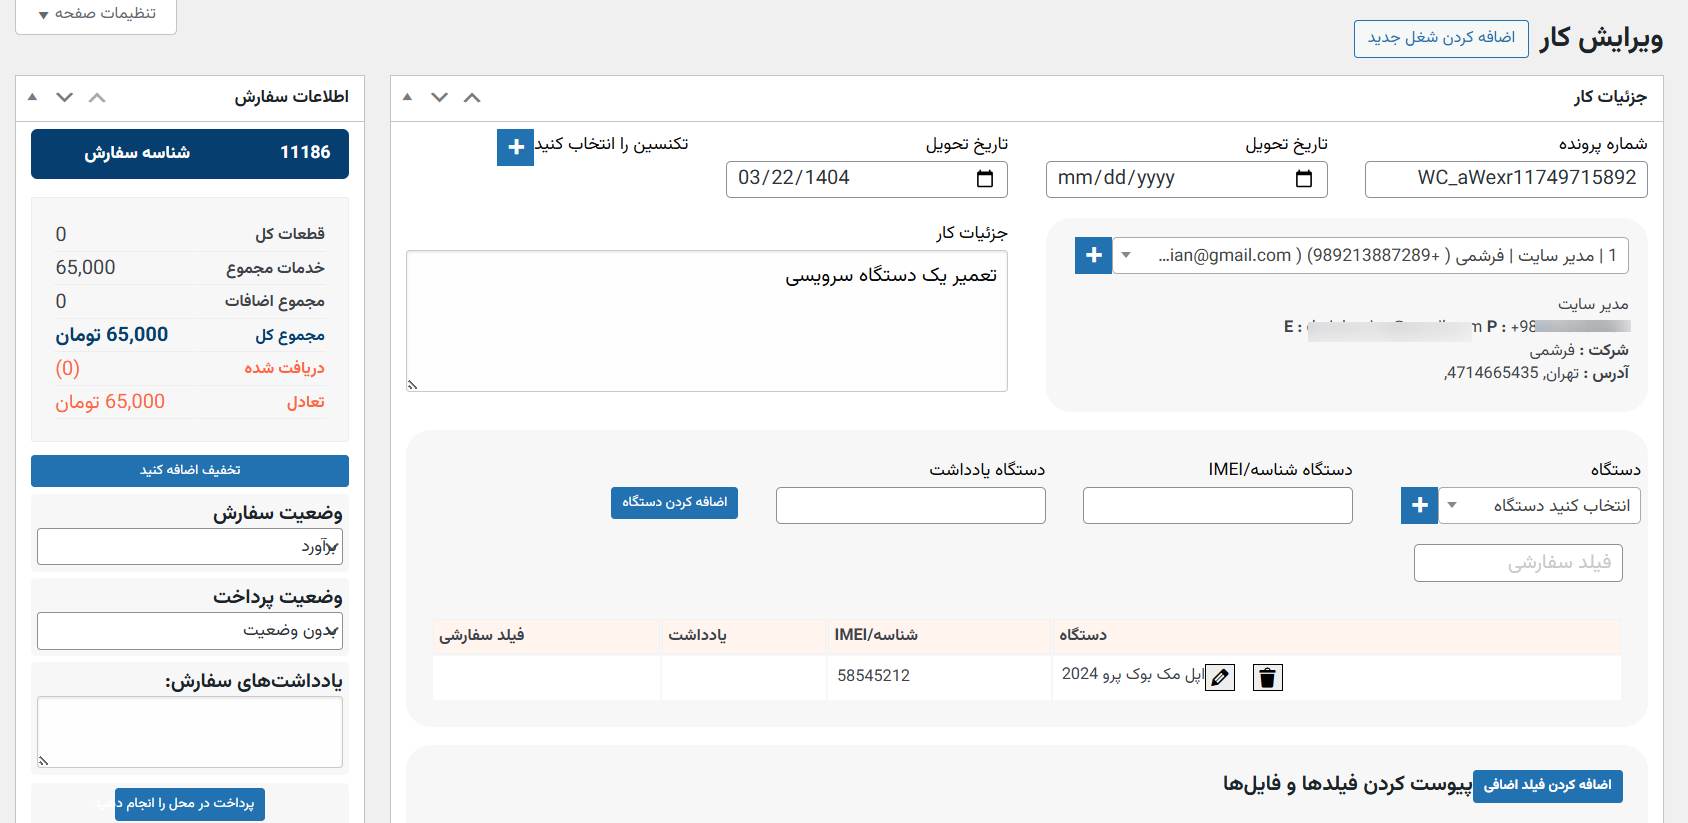Open 'انتخاب کنید دستگاه' device dropdown
Viewport: 1688px width, 823px height.
1539,505
